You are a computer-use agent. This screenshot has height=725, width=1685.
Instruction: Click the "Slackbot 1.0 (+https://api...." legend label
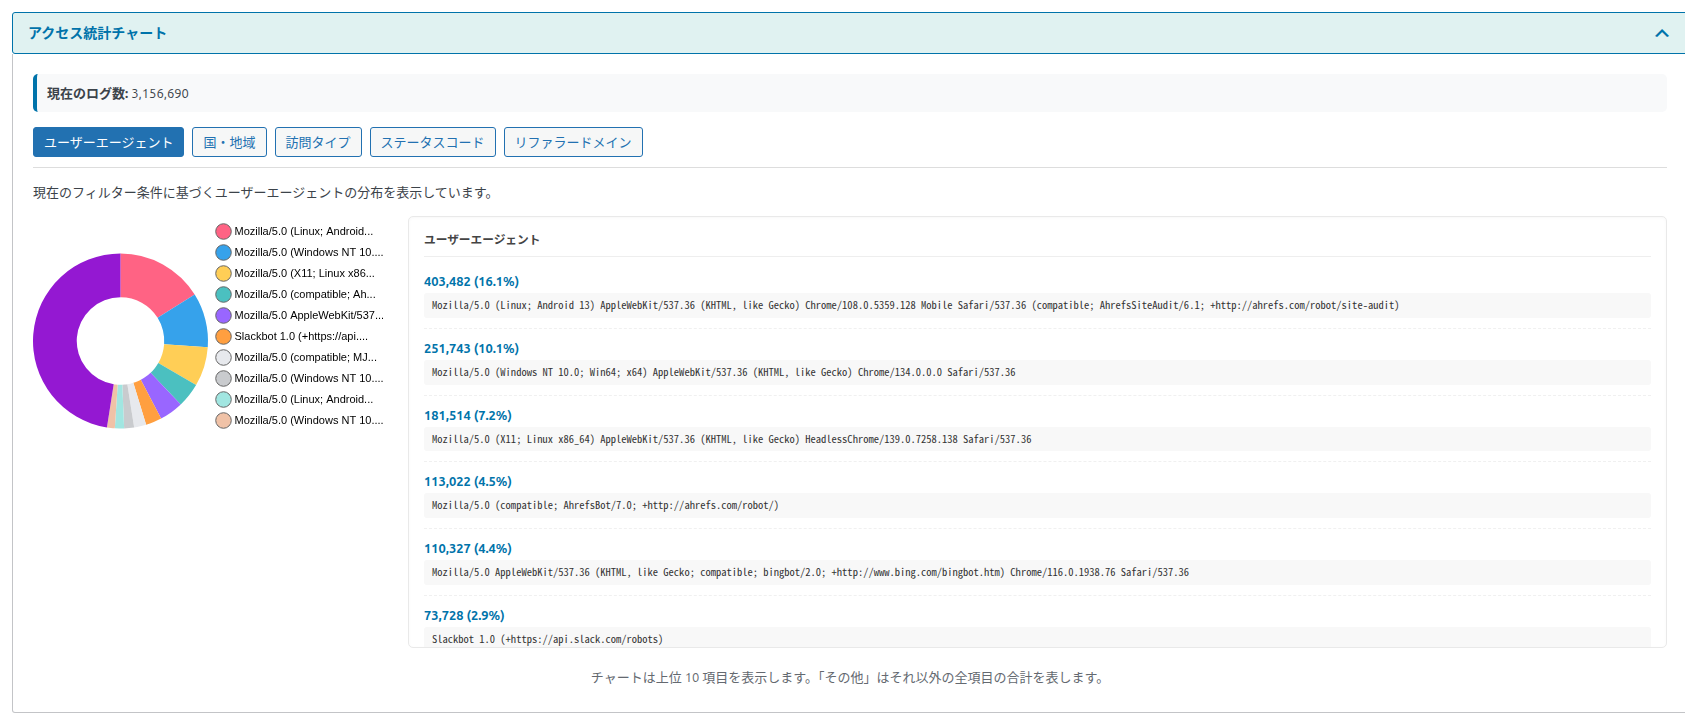[301, 336]
